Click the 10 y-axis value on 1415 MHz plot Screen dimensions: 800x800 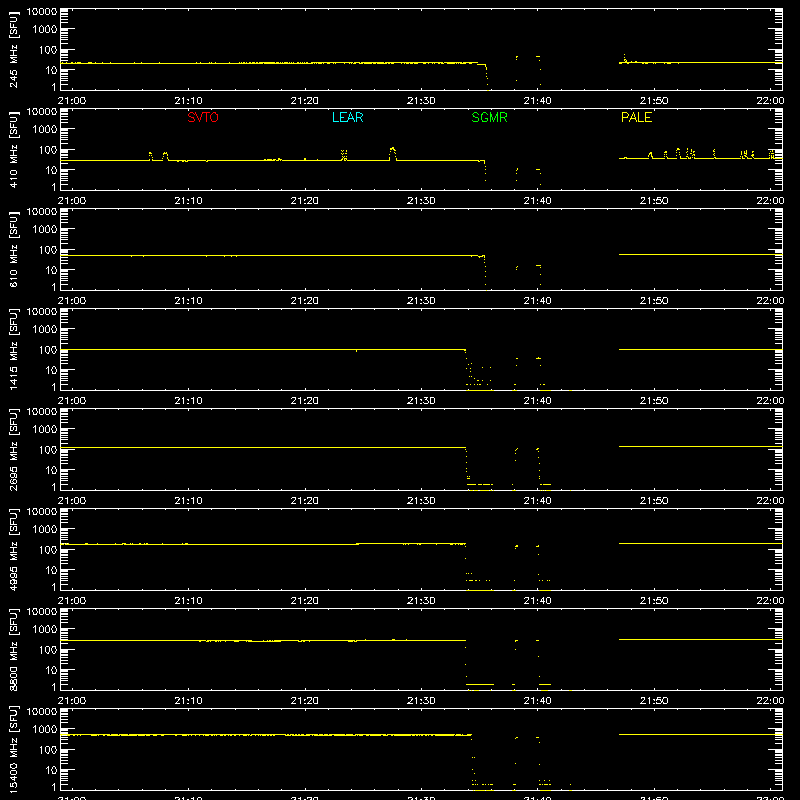pyautogui.click(x=51, y=370)
